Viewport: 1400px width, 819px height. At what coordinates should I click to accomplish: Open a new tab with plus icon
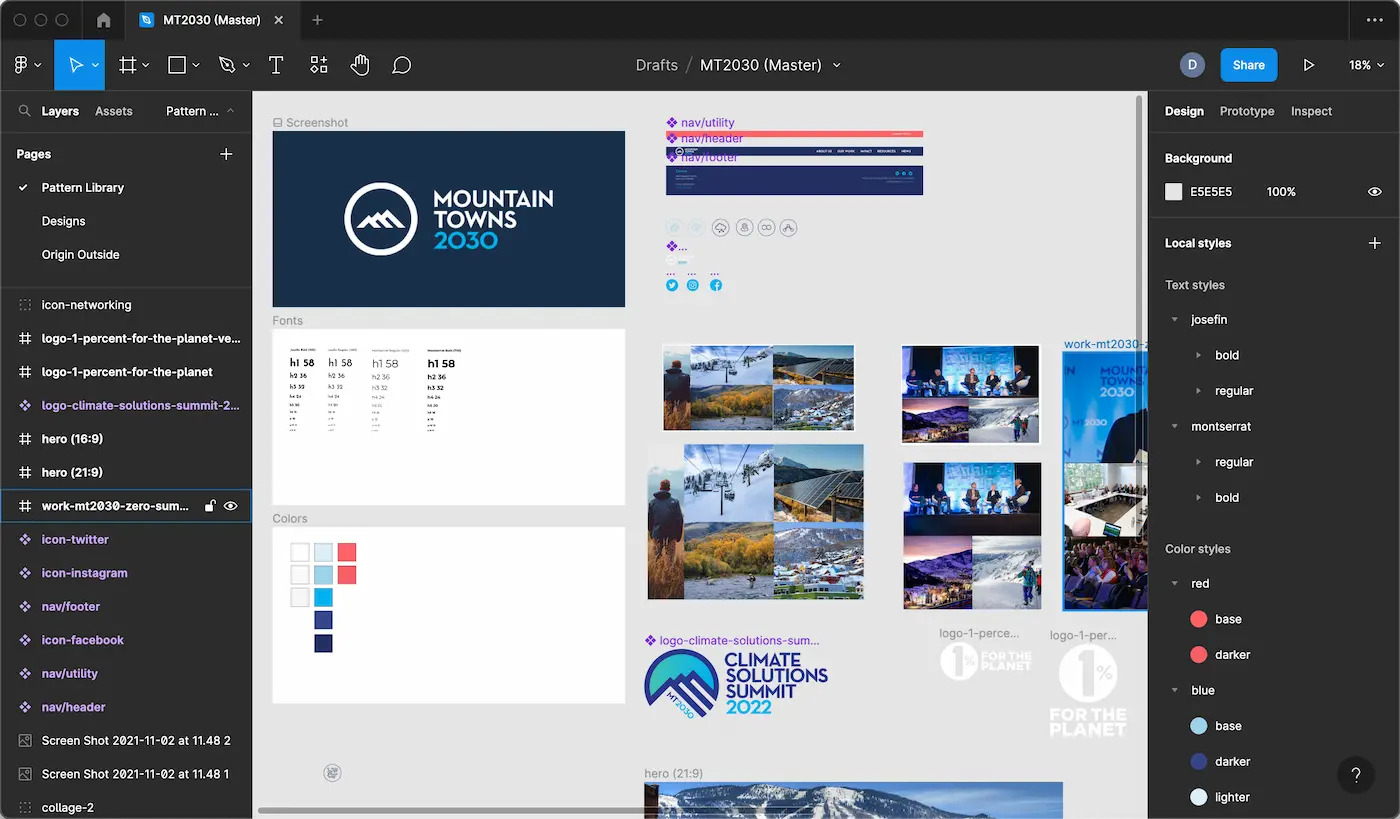317,20
